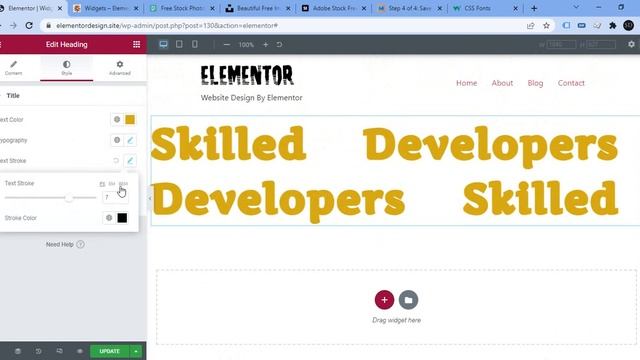Screen dimensions: 640x360
Task: Click the Text Stroke value field
Action: [x=116, y=198]
